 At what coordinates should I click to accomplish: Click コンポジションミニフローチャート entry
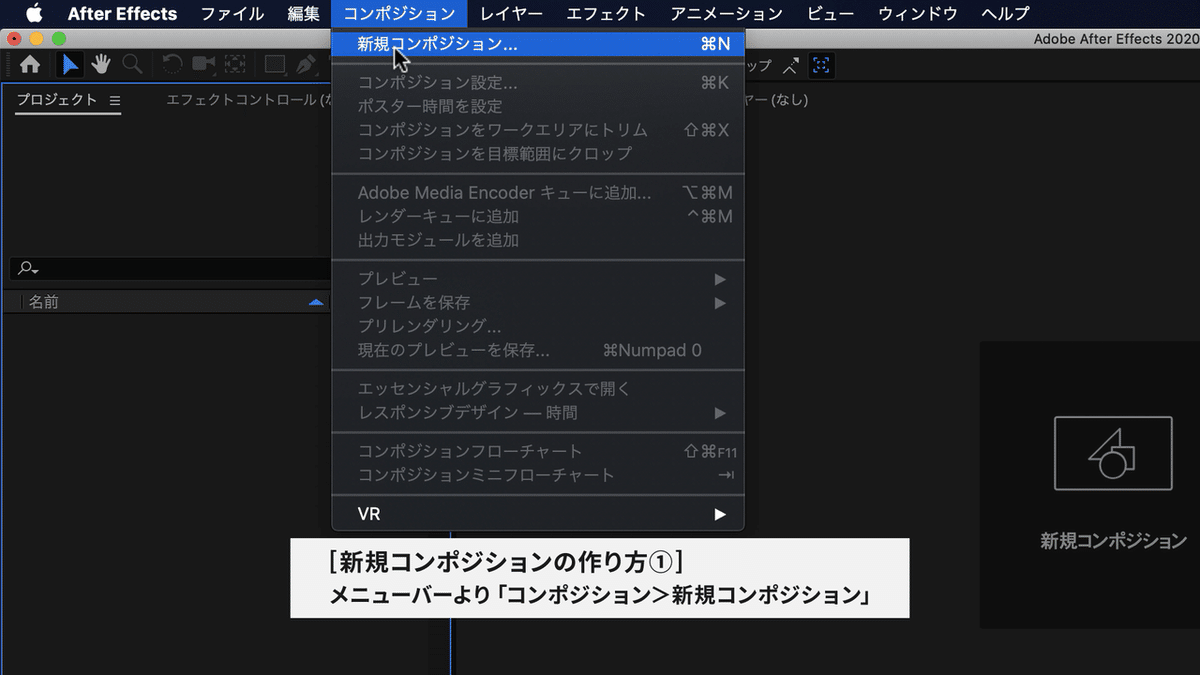(538, 475)
